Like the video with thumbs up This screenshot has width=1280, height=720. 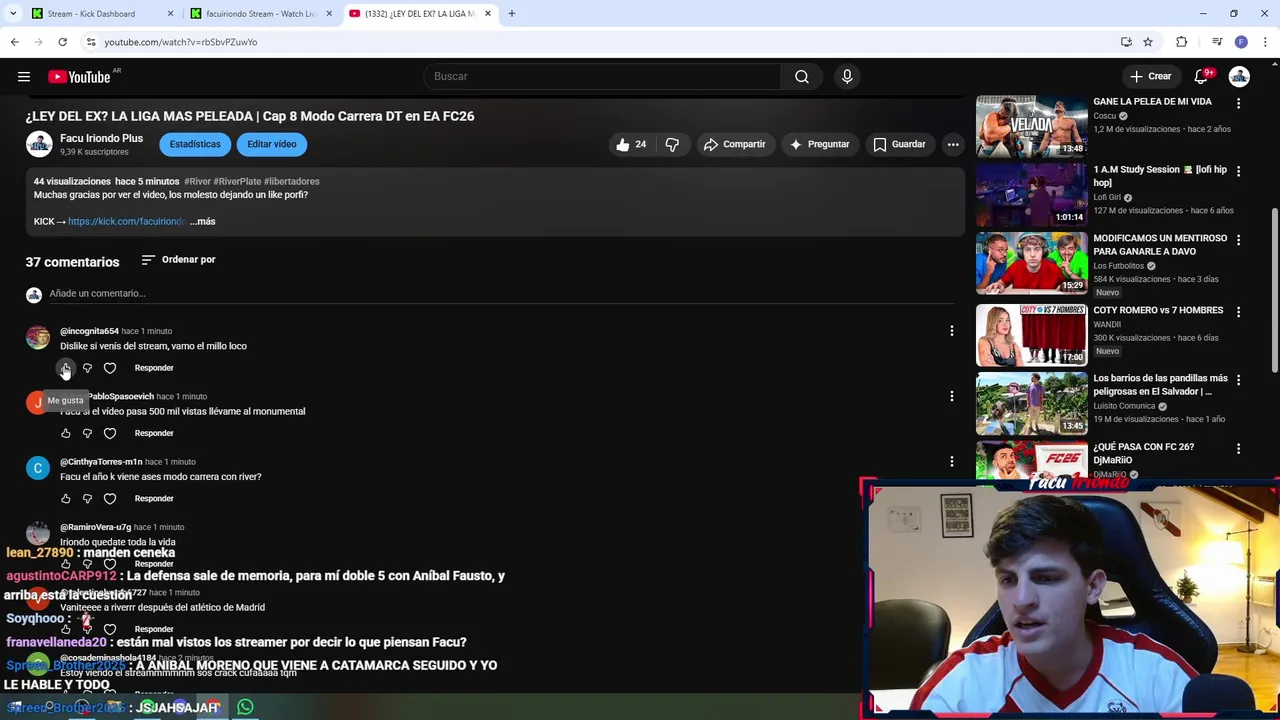pos(631,144)
